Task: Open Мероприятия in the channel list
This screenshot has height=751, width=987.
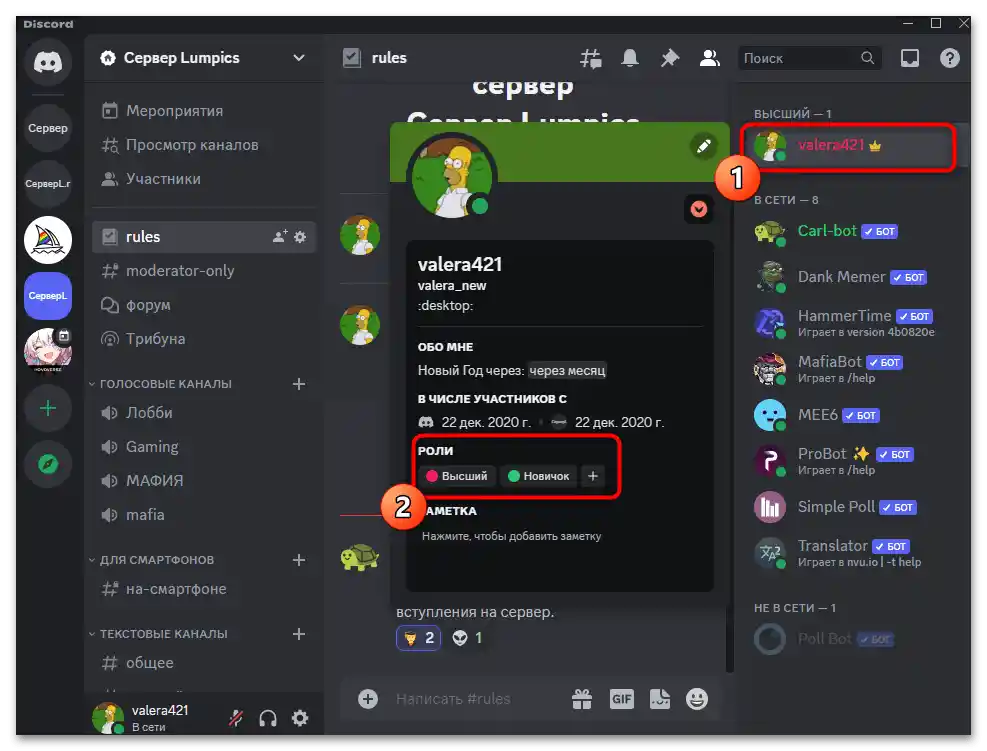Action: [x=203, y=111]
